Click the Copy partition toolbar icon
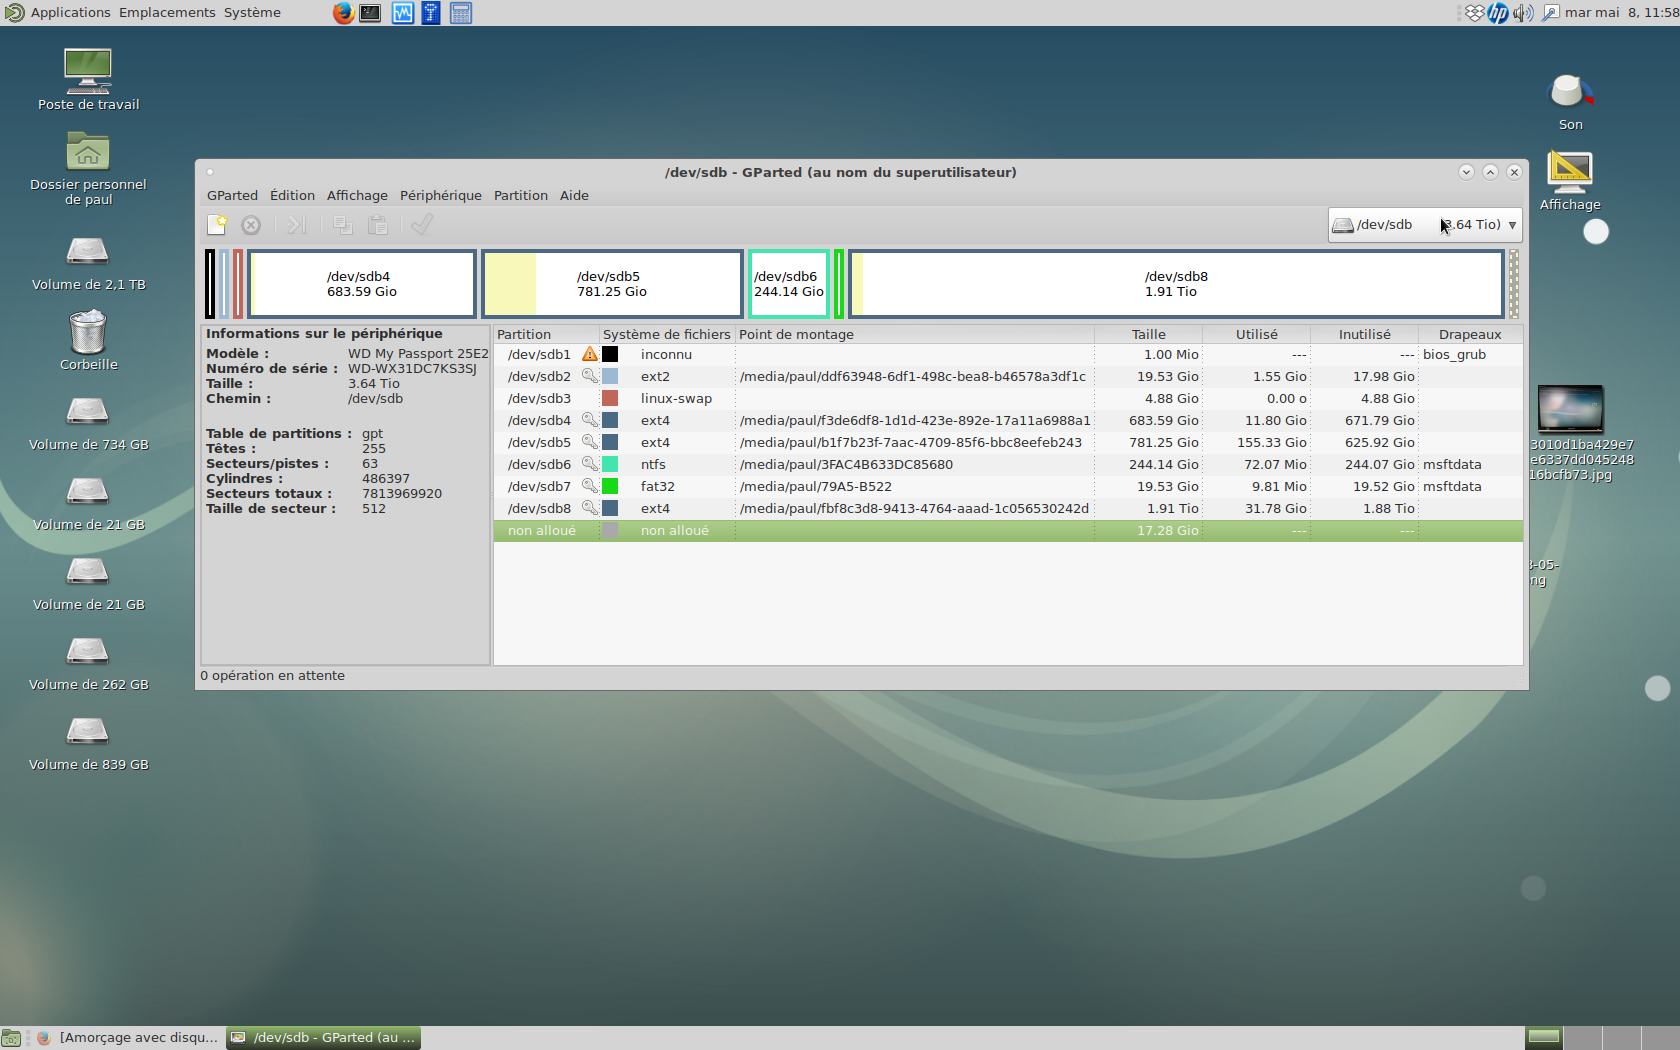 (342, 225)
